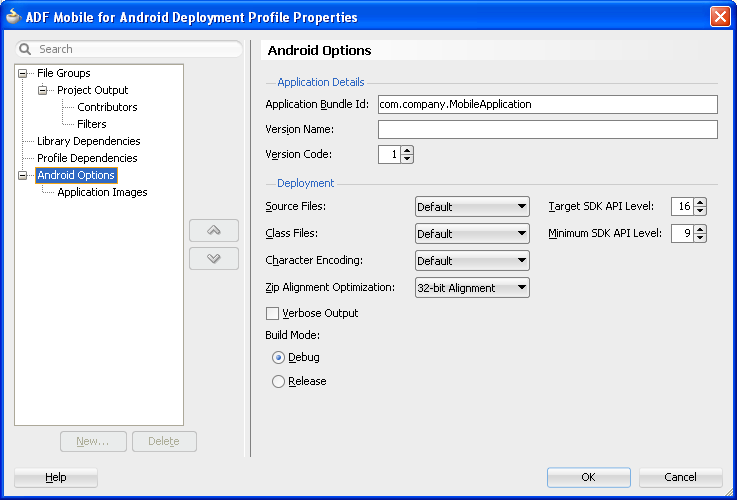
Task: Decrease Version Code with down arrow
Action: (407, 159)
